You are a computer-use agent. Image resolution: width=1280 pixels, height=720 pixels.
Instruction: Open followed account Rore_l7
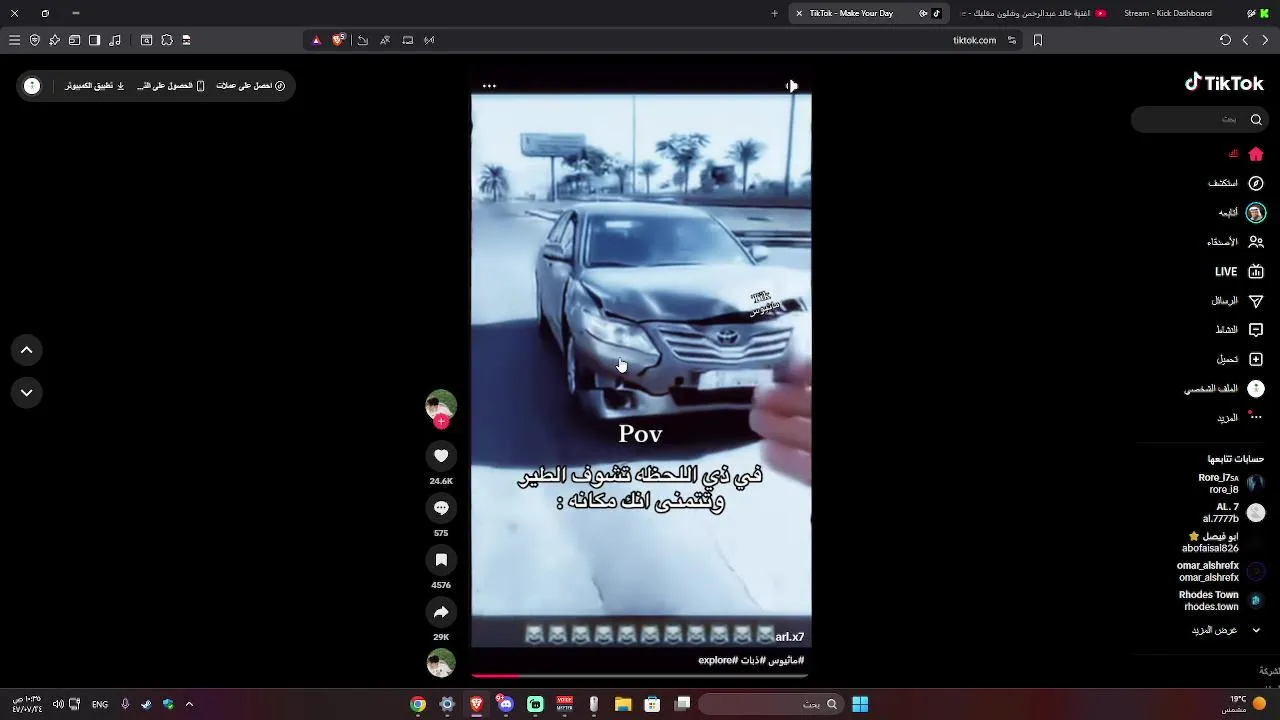(x=1231, y=484)
